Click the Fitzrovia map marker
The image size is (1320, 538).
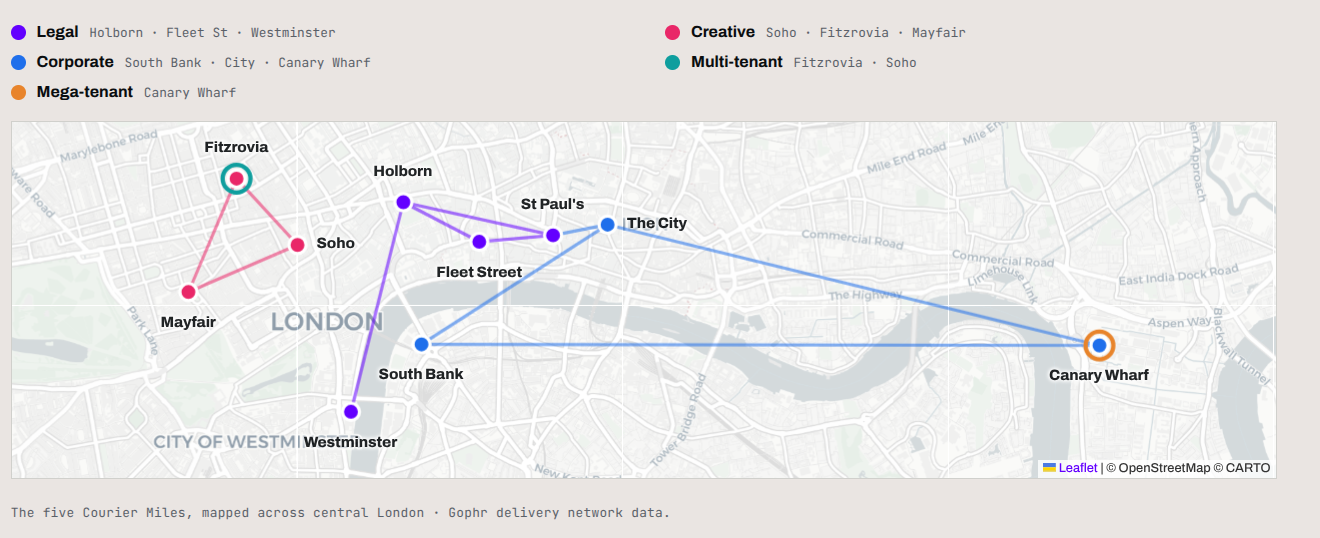point(237,179)
